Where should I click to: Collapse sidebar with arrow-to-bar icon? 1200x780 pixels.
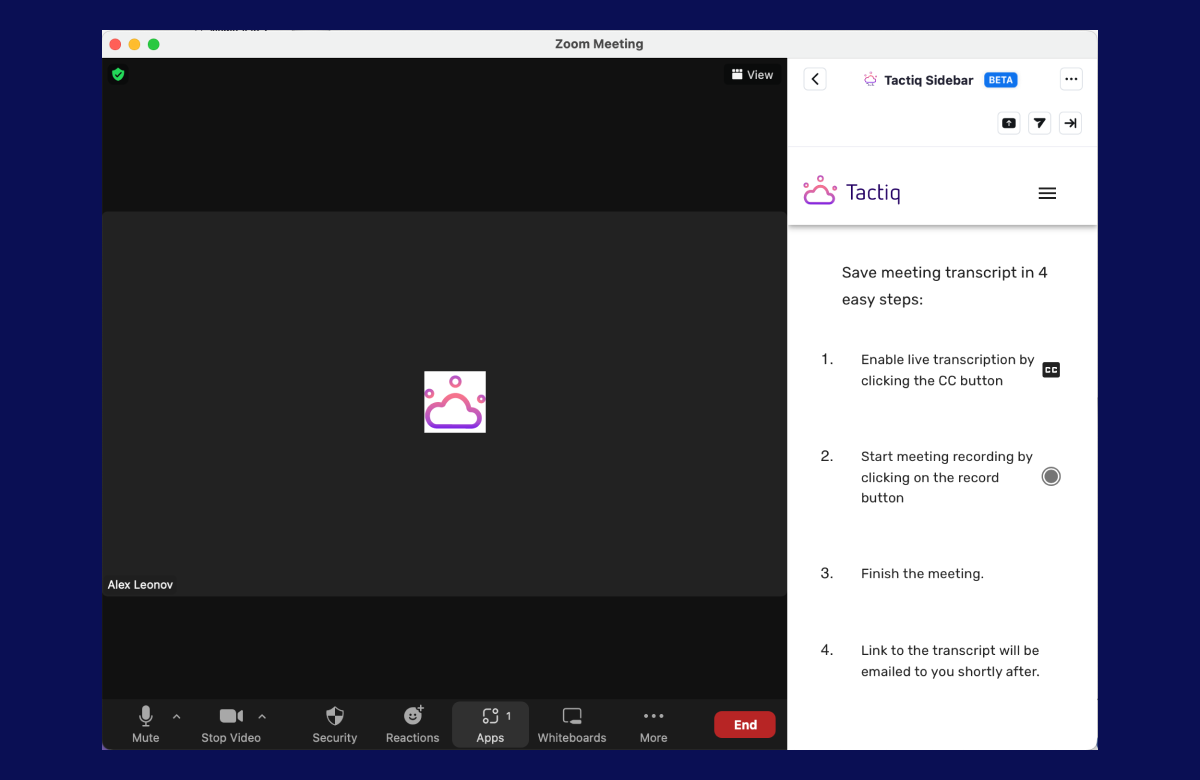pos(1071,123)
